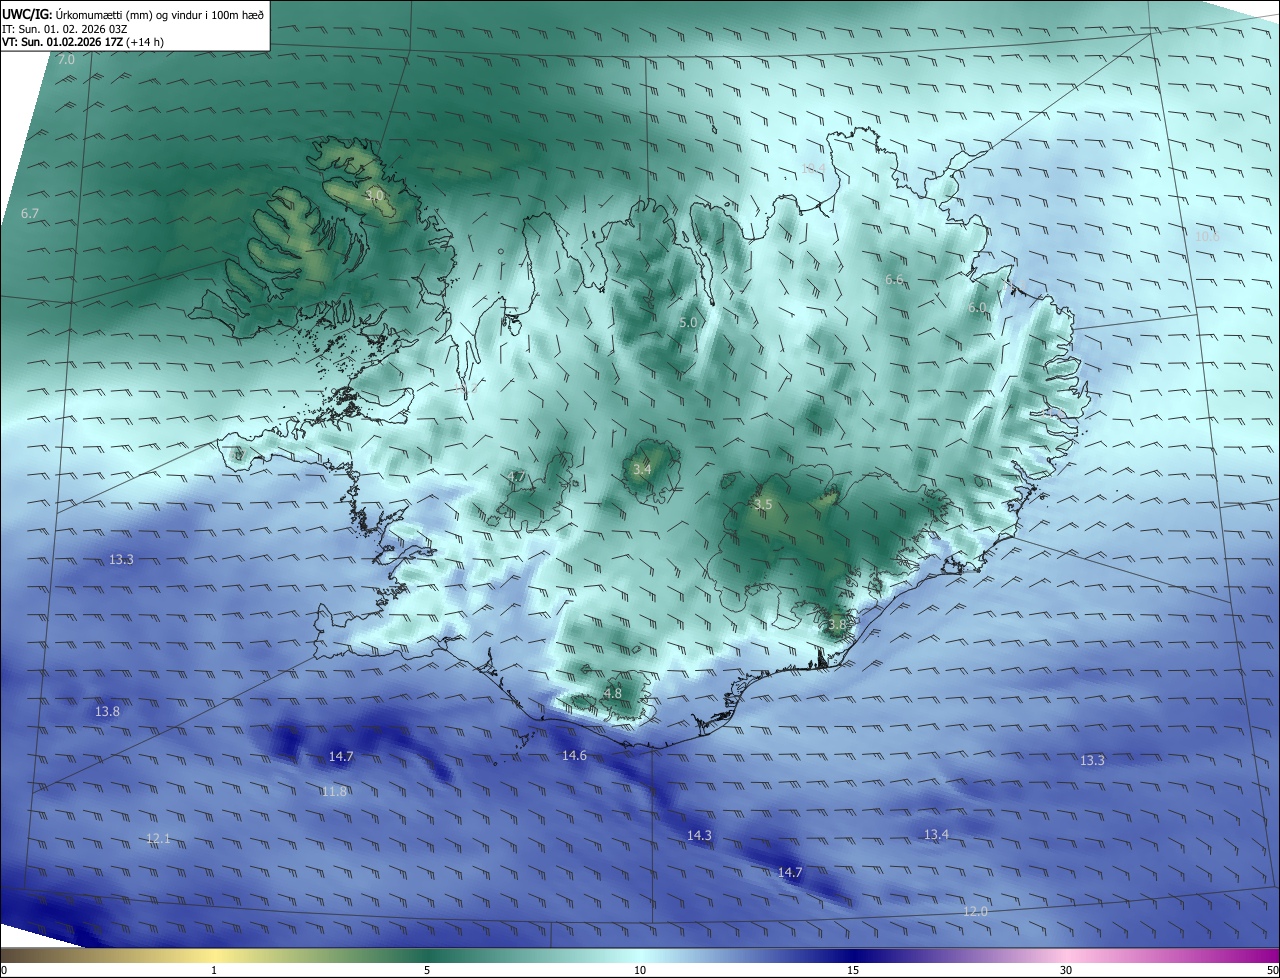1280x978 pixels.
Task: Click the 1 tick on the color scale
Action: (x=214, y=971)
